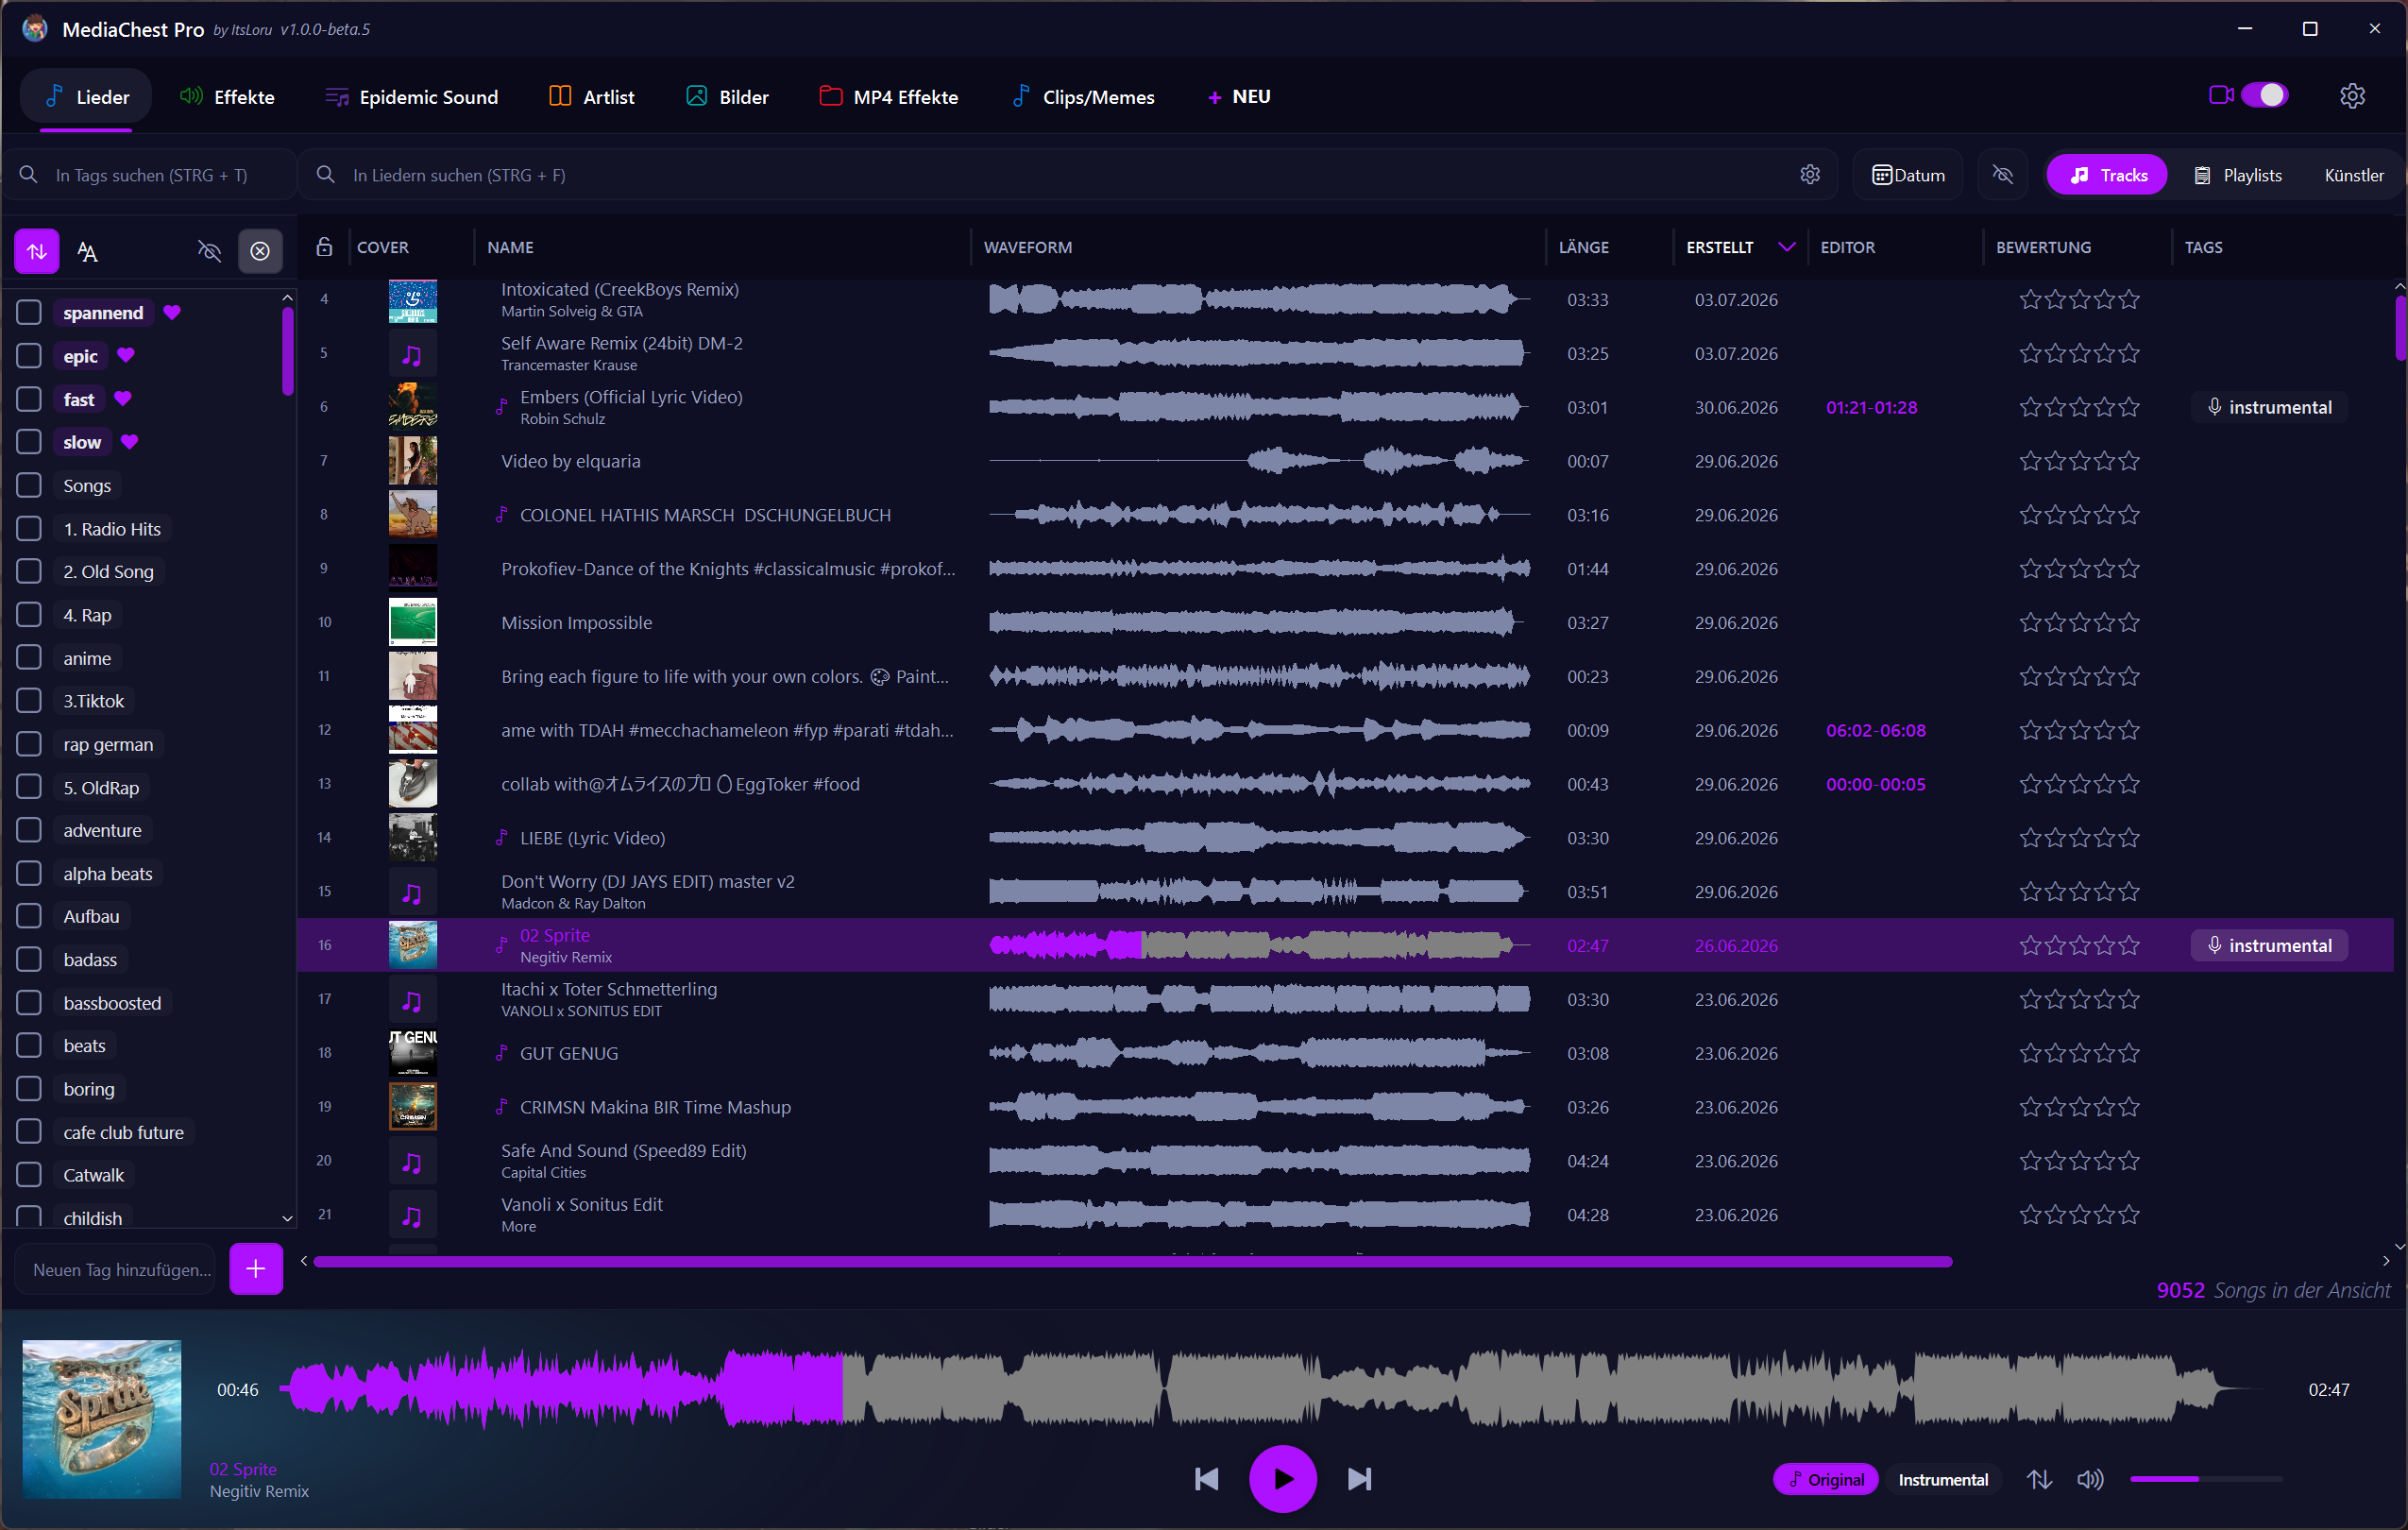
Task: Add new tag with the plus button
Action: pyautogui.click(x=256, y=1269)
